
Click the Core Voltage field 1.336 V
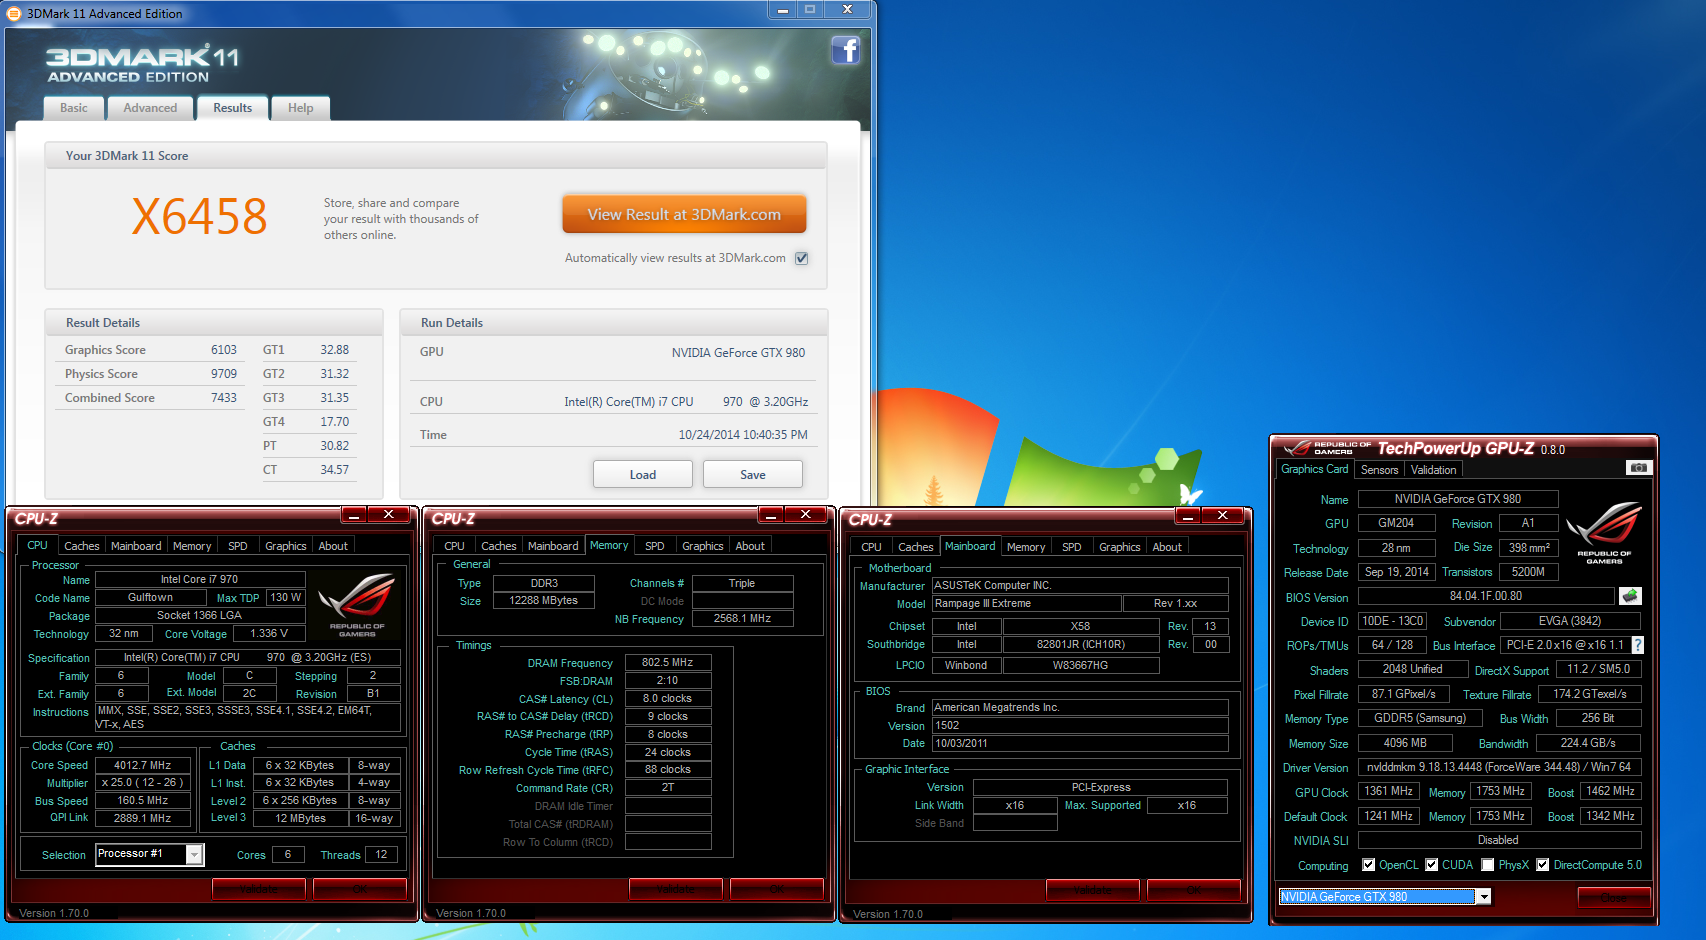point(268,633)
